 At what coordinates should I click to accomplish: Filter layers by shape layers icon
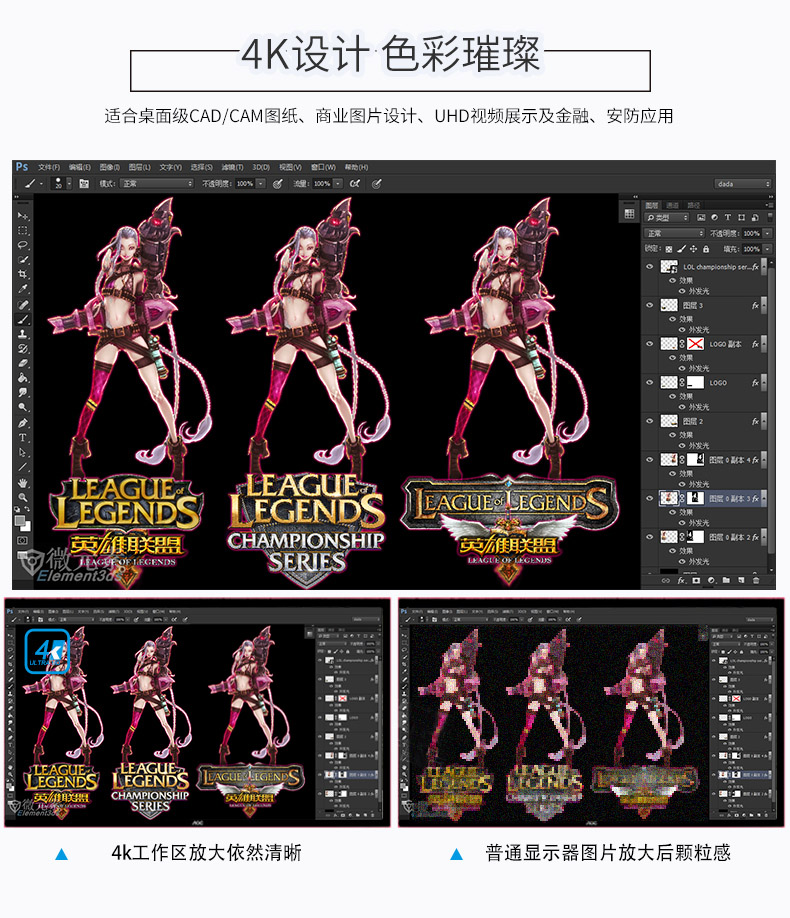[x=741, y=217]
